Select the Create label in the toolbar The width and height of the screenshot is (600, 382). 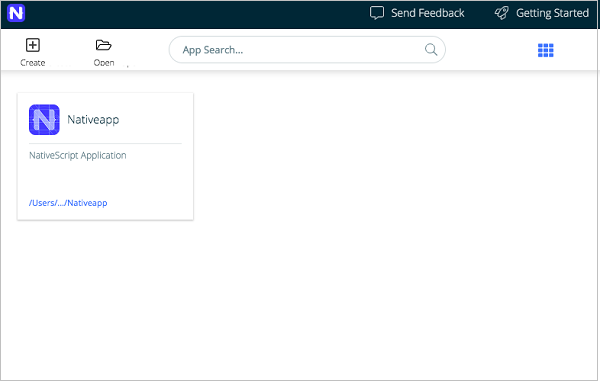click(33, 62)
